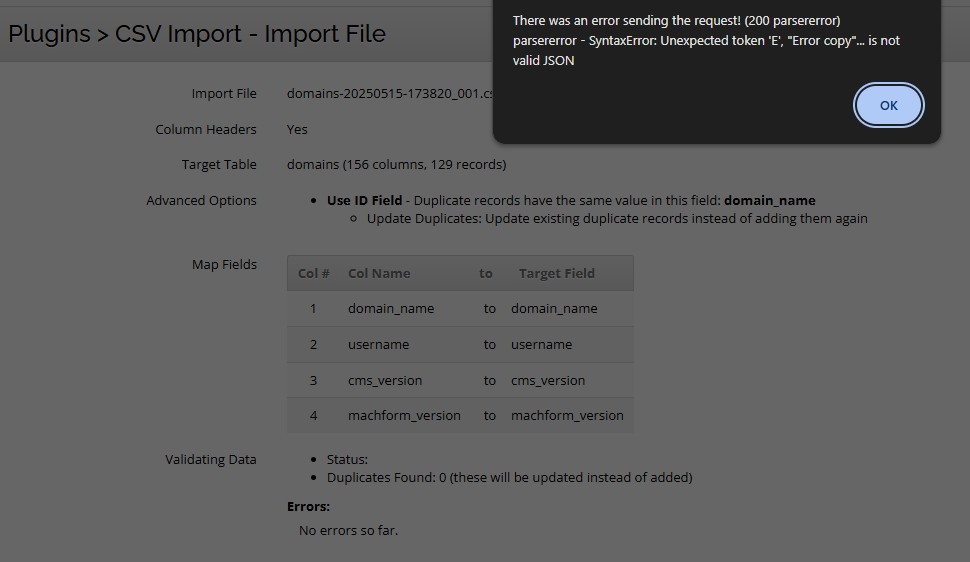The height and width of the screenshot is (562, 970).
Task: Click the 'Col #' table header
Action: click(314, 273)
